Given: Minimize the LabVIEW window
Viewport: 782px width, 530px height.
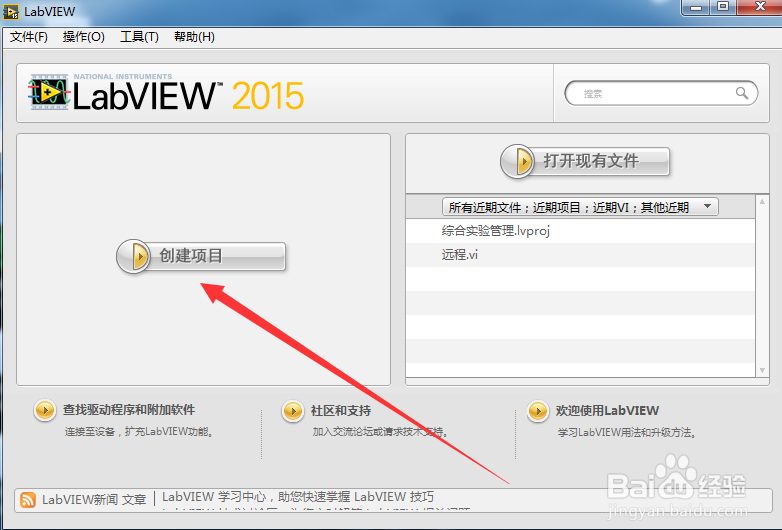Looking at the screenshot, I should click(696, 6).
